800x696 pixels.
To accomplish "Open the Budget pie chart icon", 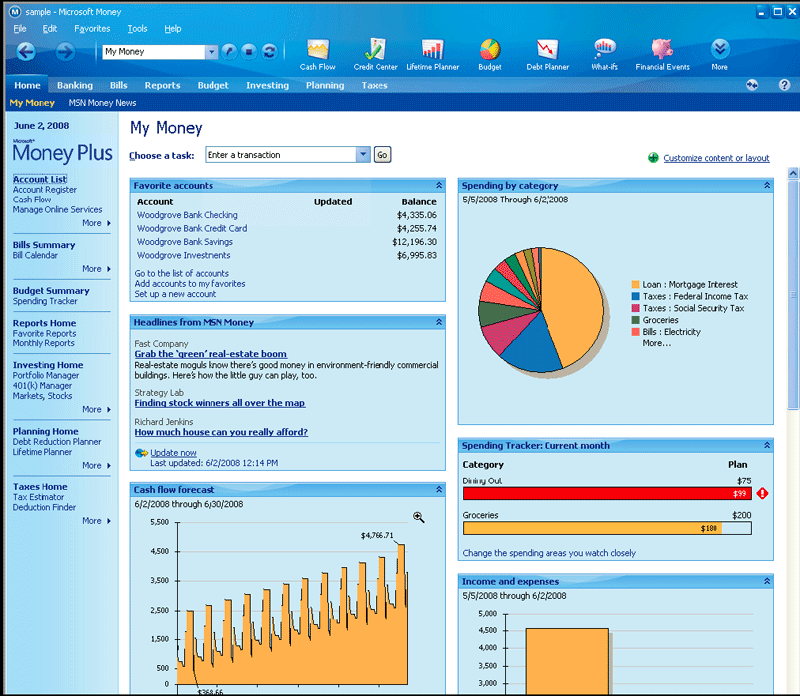I will 490,50.
